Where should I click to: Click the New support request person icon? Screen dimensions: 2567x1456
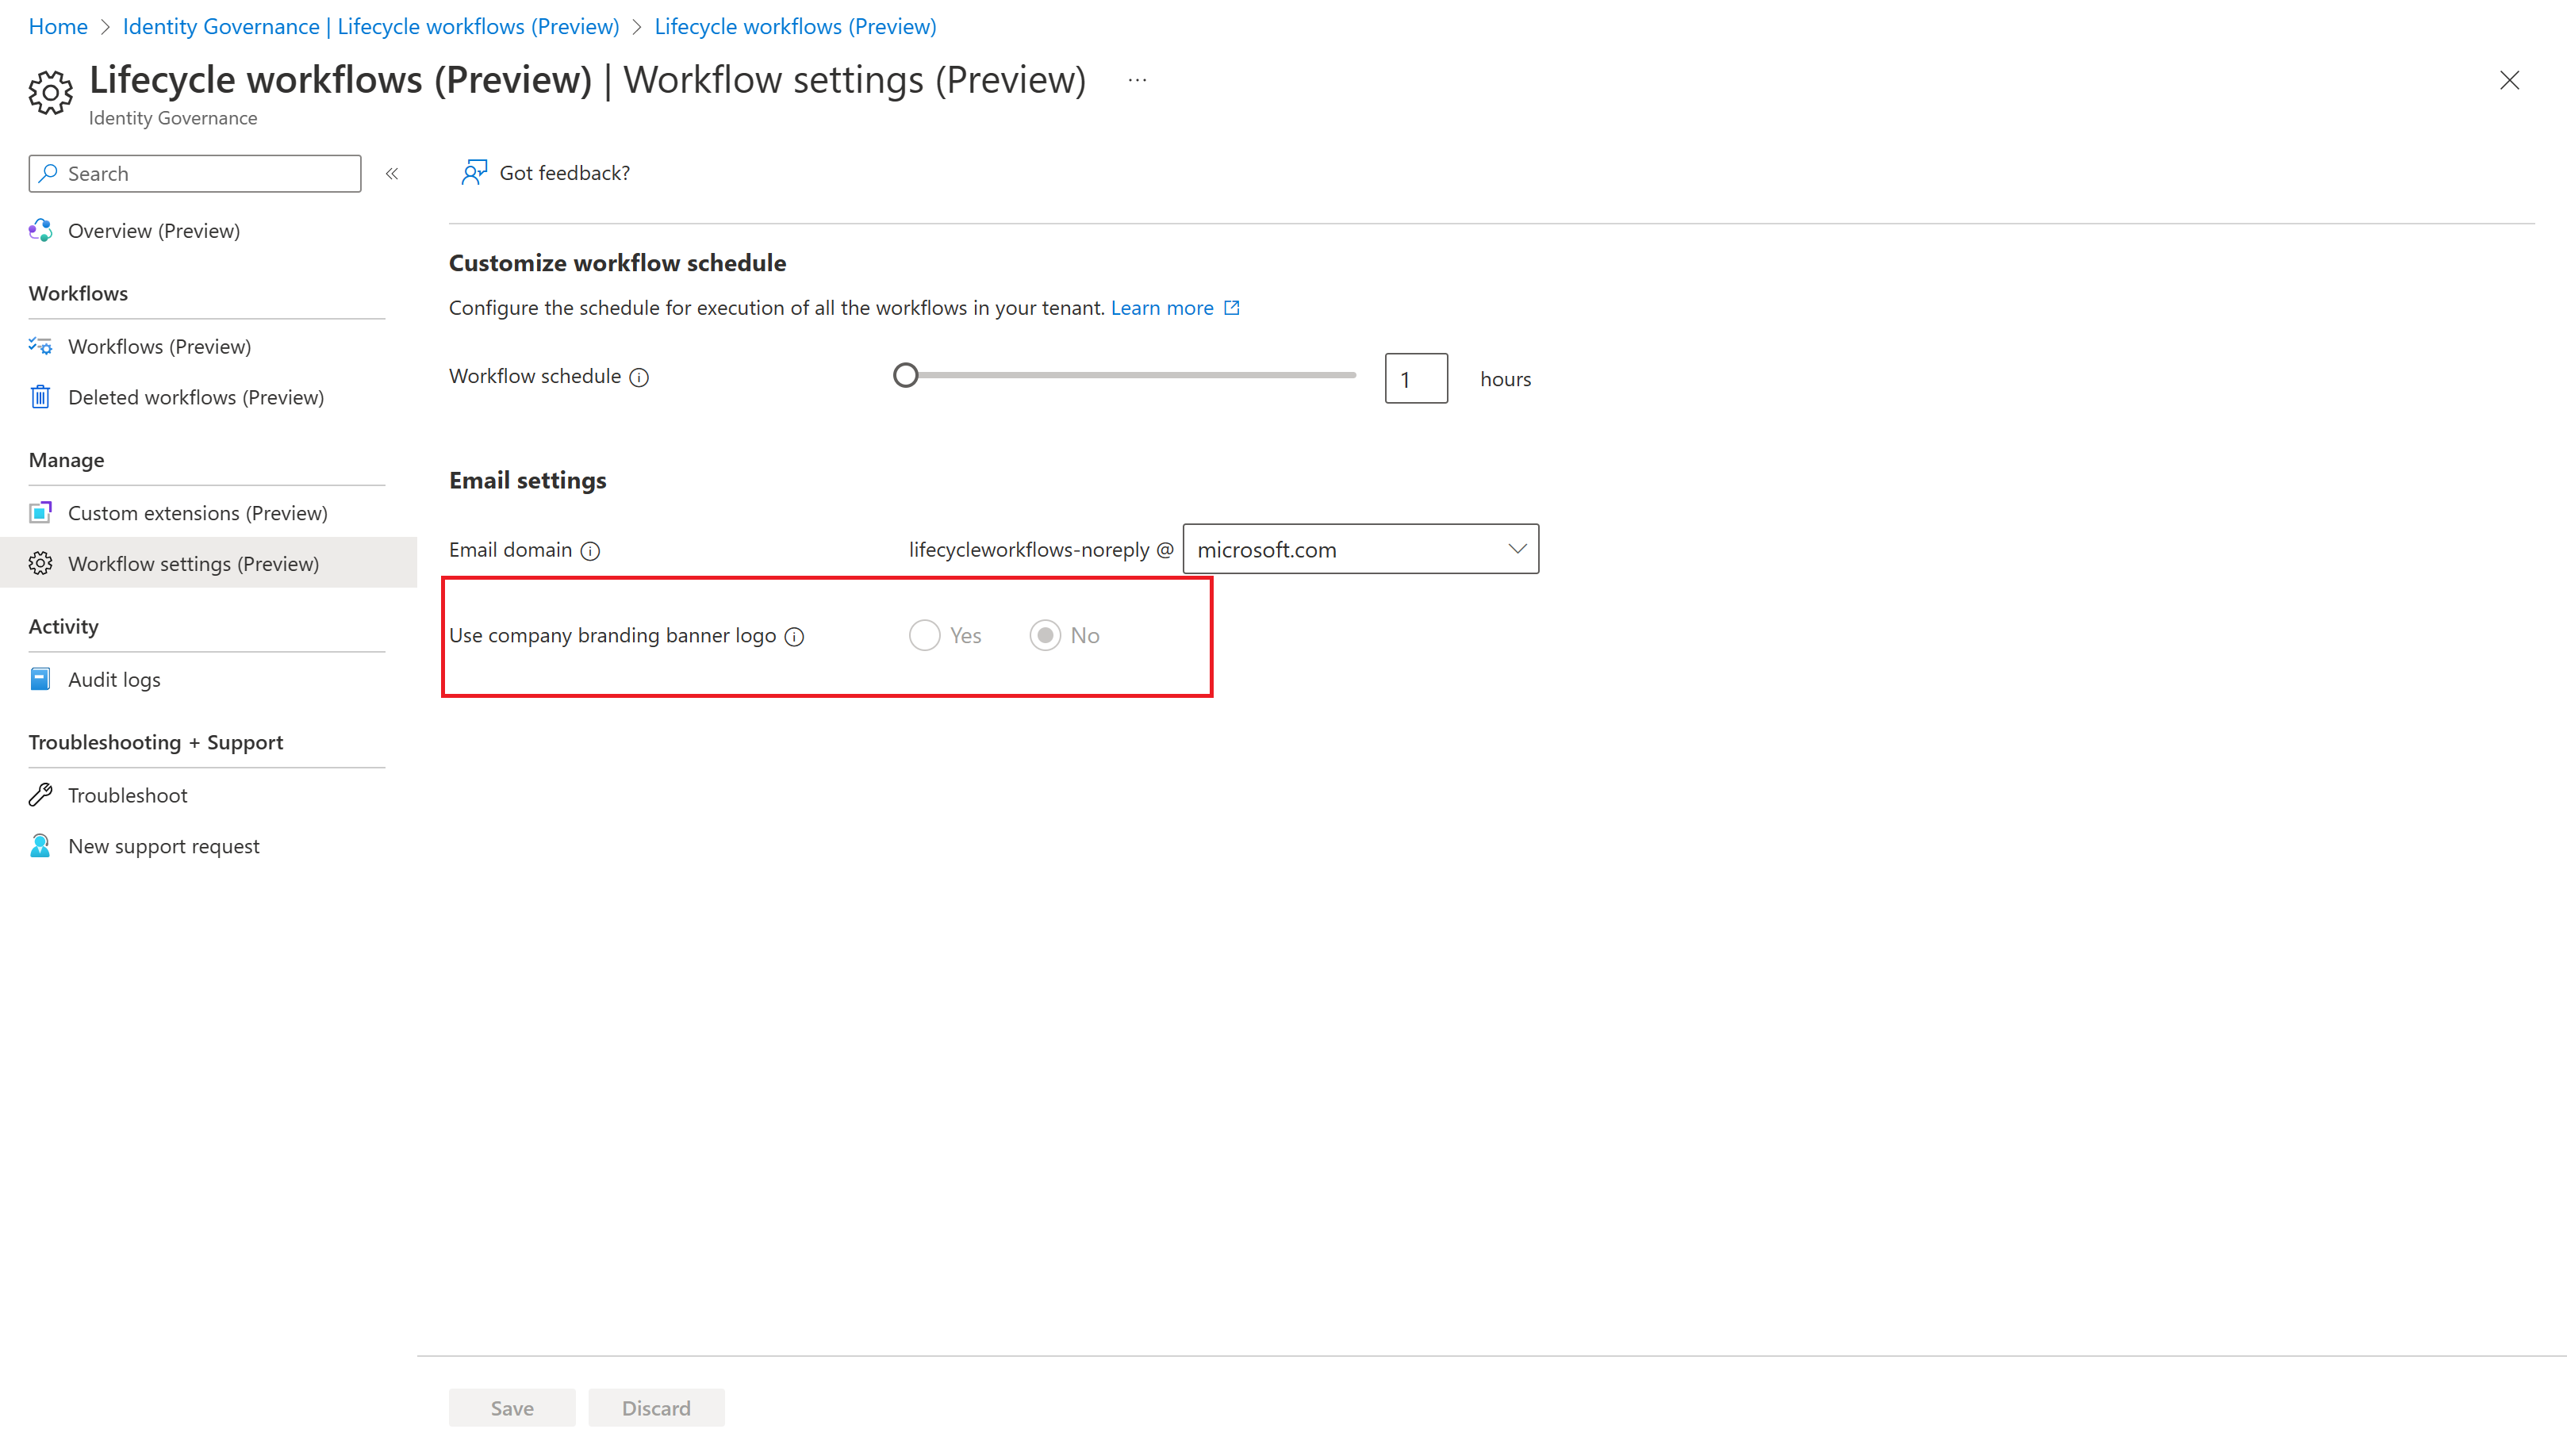[x=40, y=845]
